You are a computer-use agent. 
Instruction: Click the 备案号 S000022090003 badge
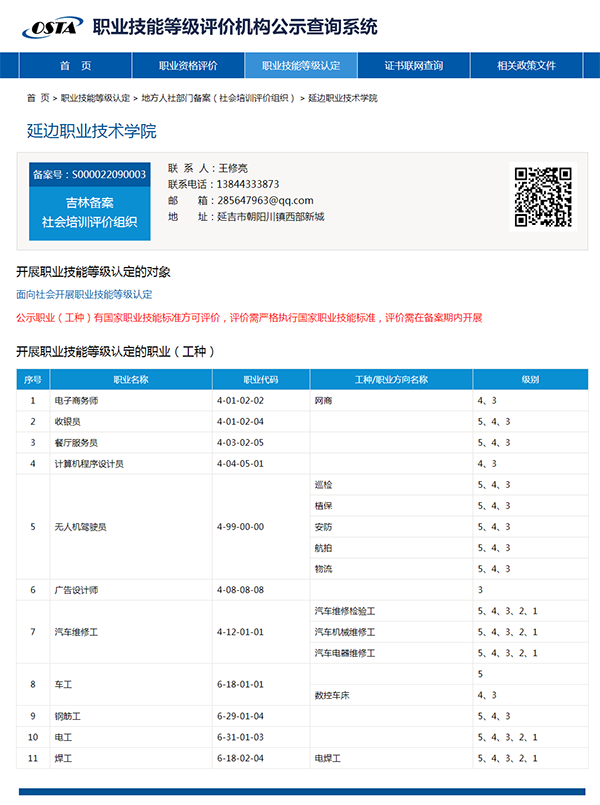(x=89, y=175)
